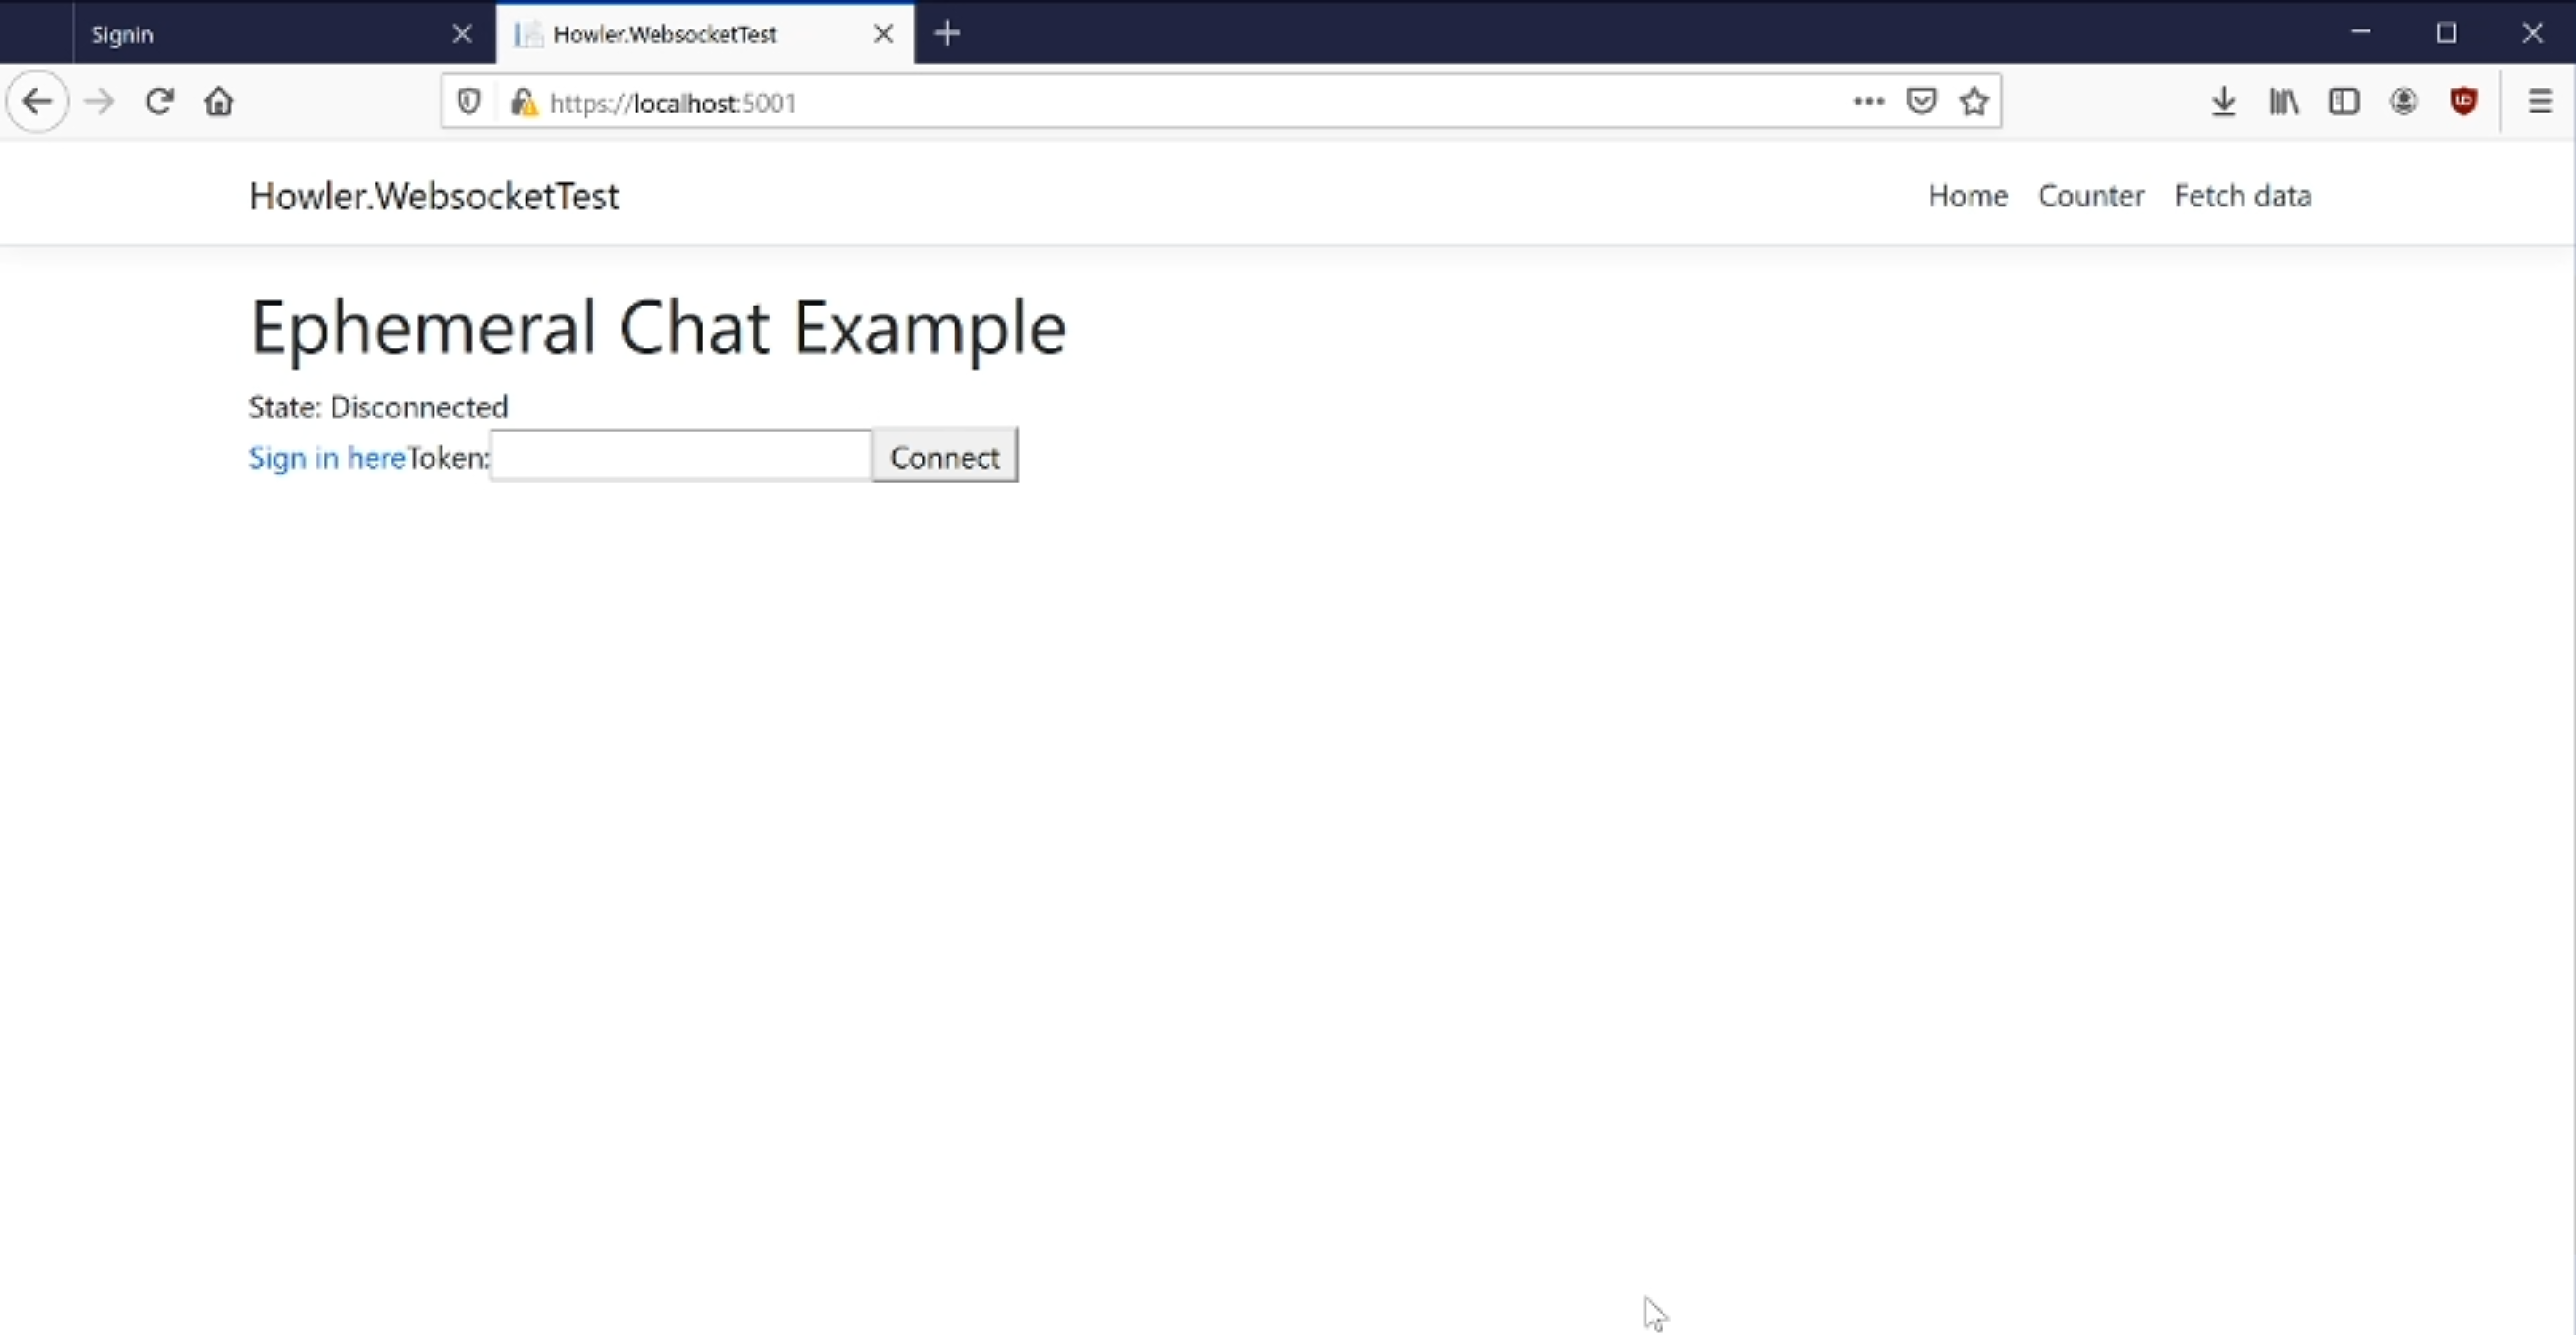Click the Firefox downloads icon
Screen dimensions: 2576x1335
[x=2226, y=100]
